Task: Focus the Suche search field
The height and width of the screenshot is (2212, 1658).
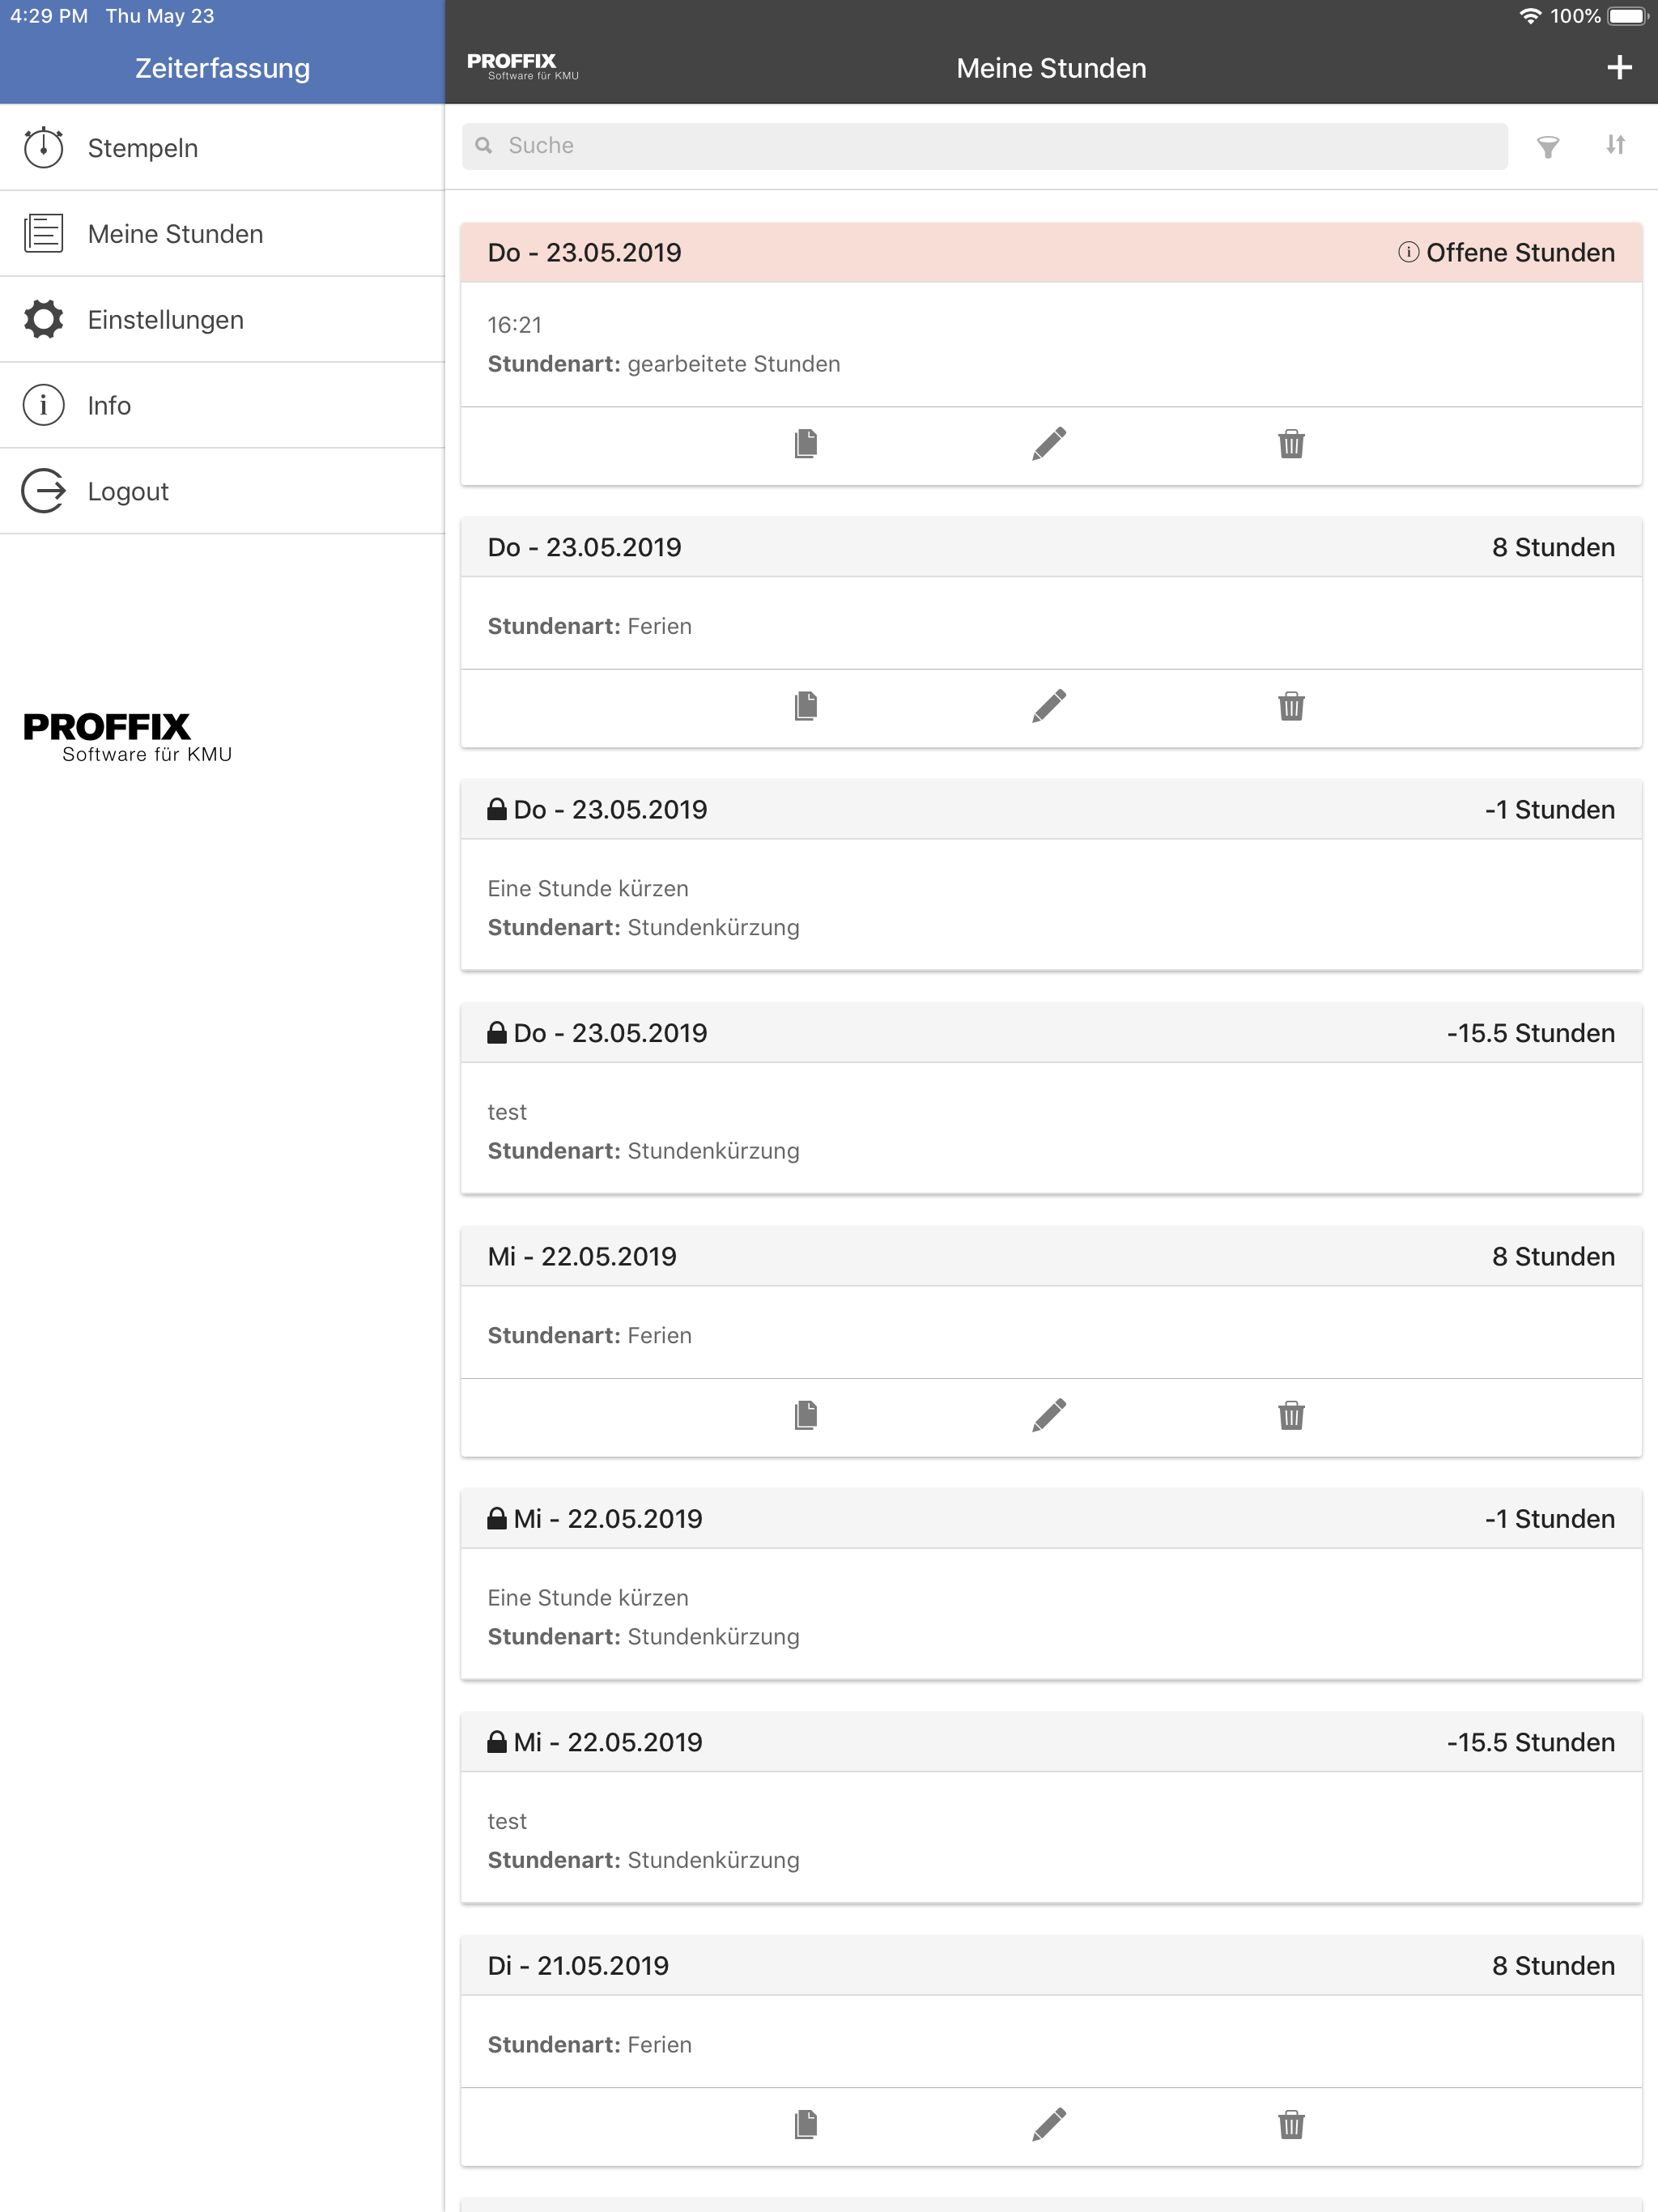Action: point(985,146)
